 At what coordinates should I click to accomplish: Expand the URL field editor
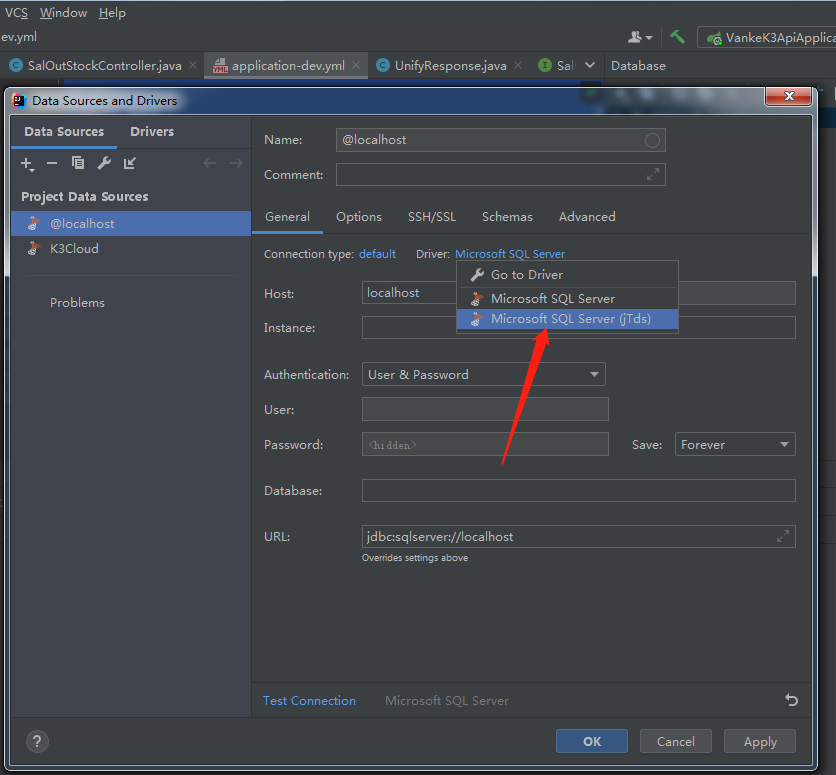[783, 536]
